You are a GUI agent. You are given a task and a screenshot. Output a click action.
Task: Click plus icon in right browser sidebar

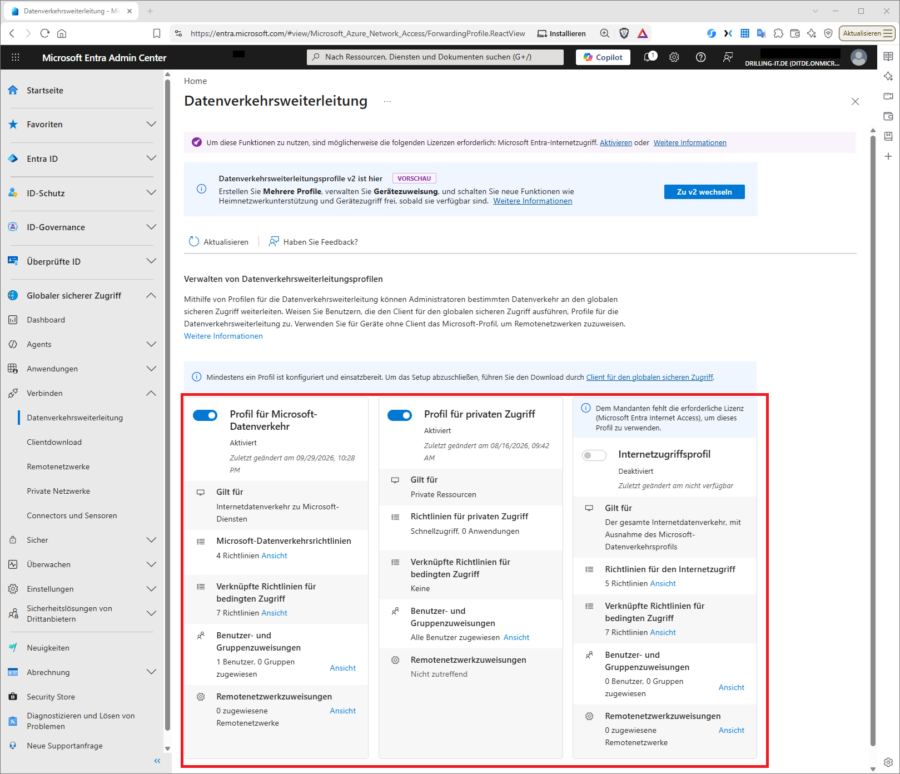click(889, 156)
